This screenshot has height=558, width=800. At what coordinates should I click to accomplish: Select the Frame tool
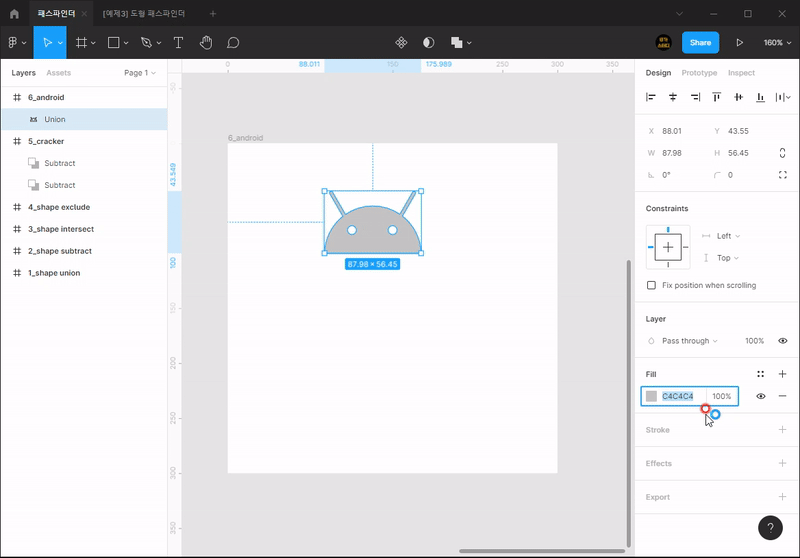[81, 43]
